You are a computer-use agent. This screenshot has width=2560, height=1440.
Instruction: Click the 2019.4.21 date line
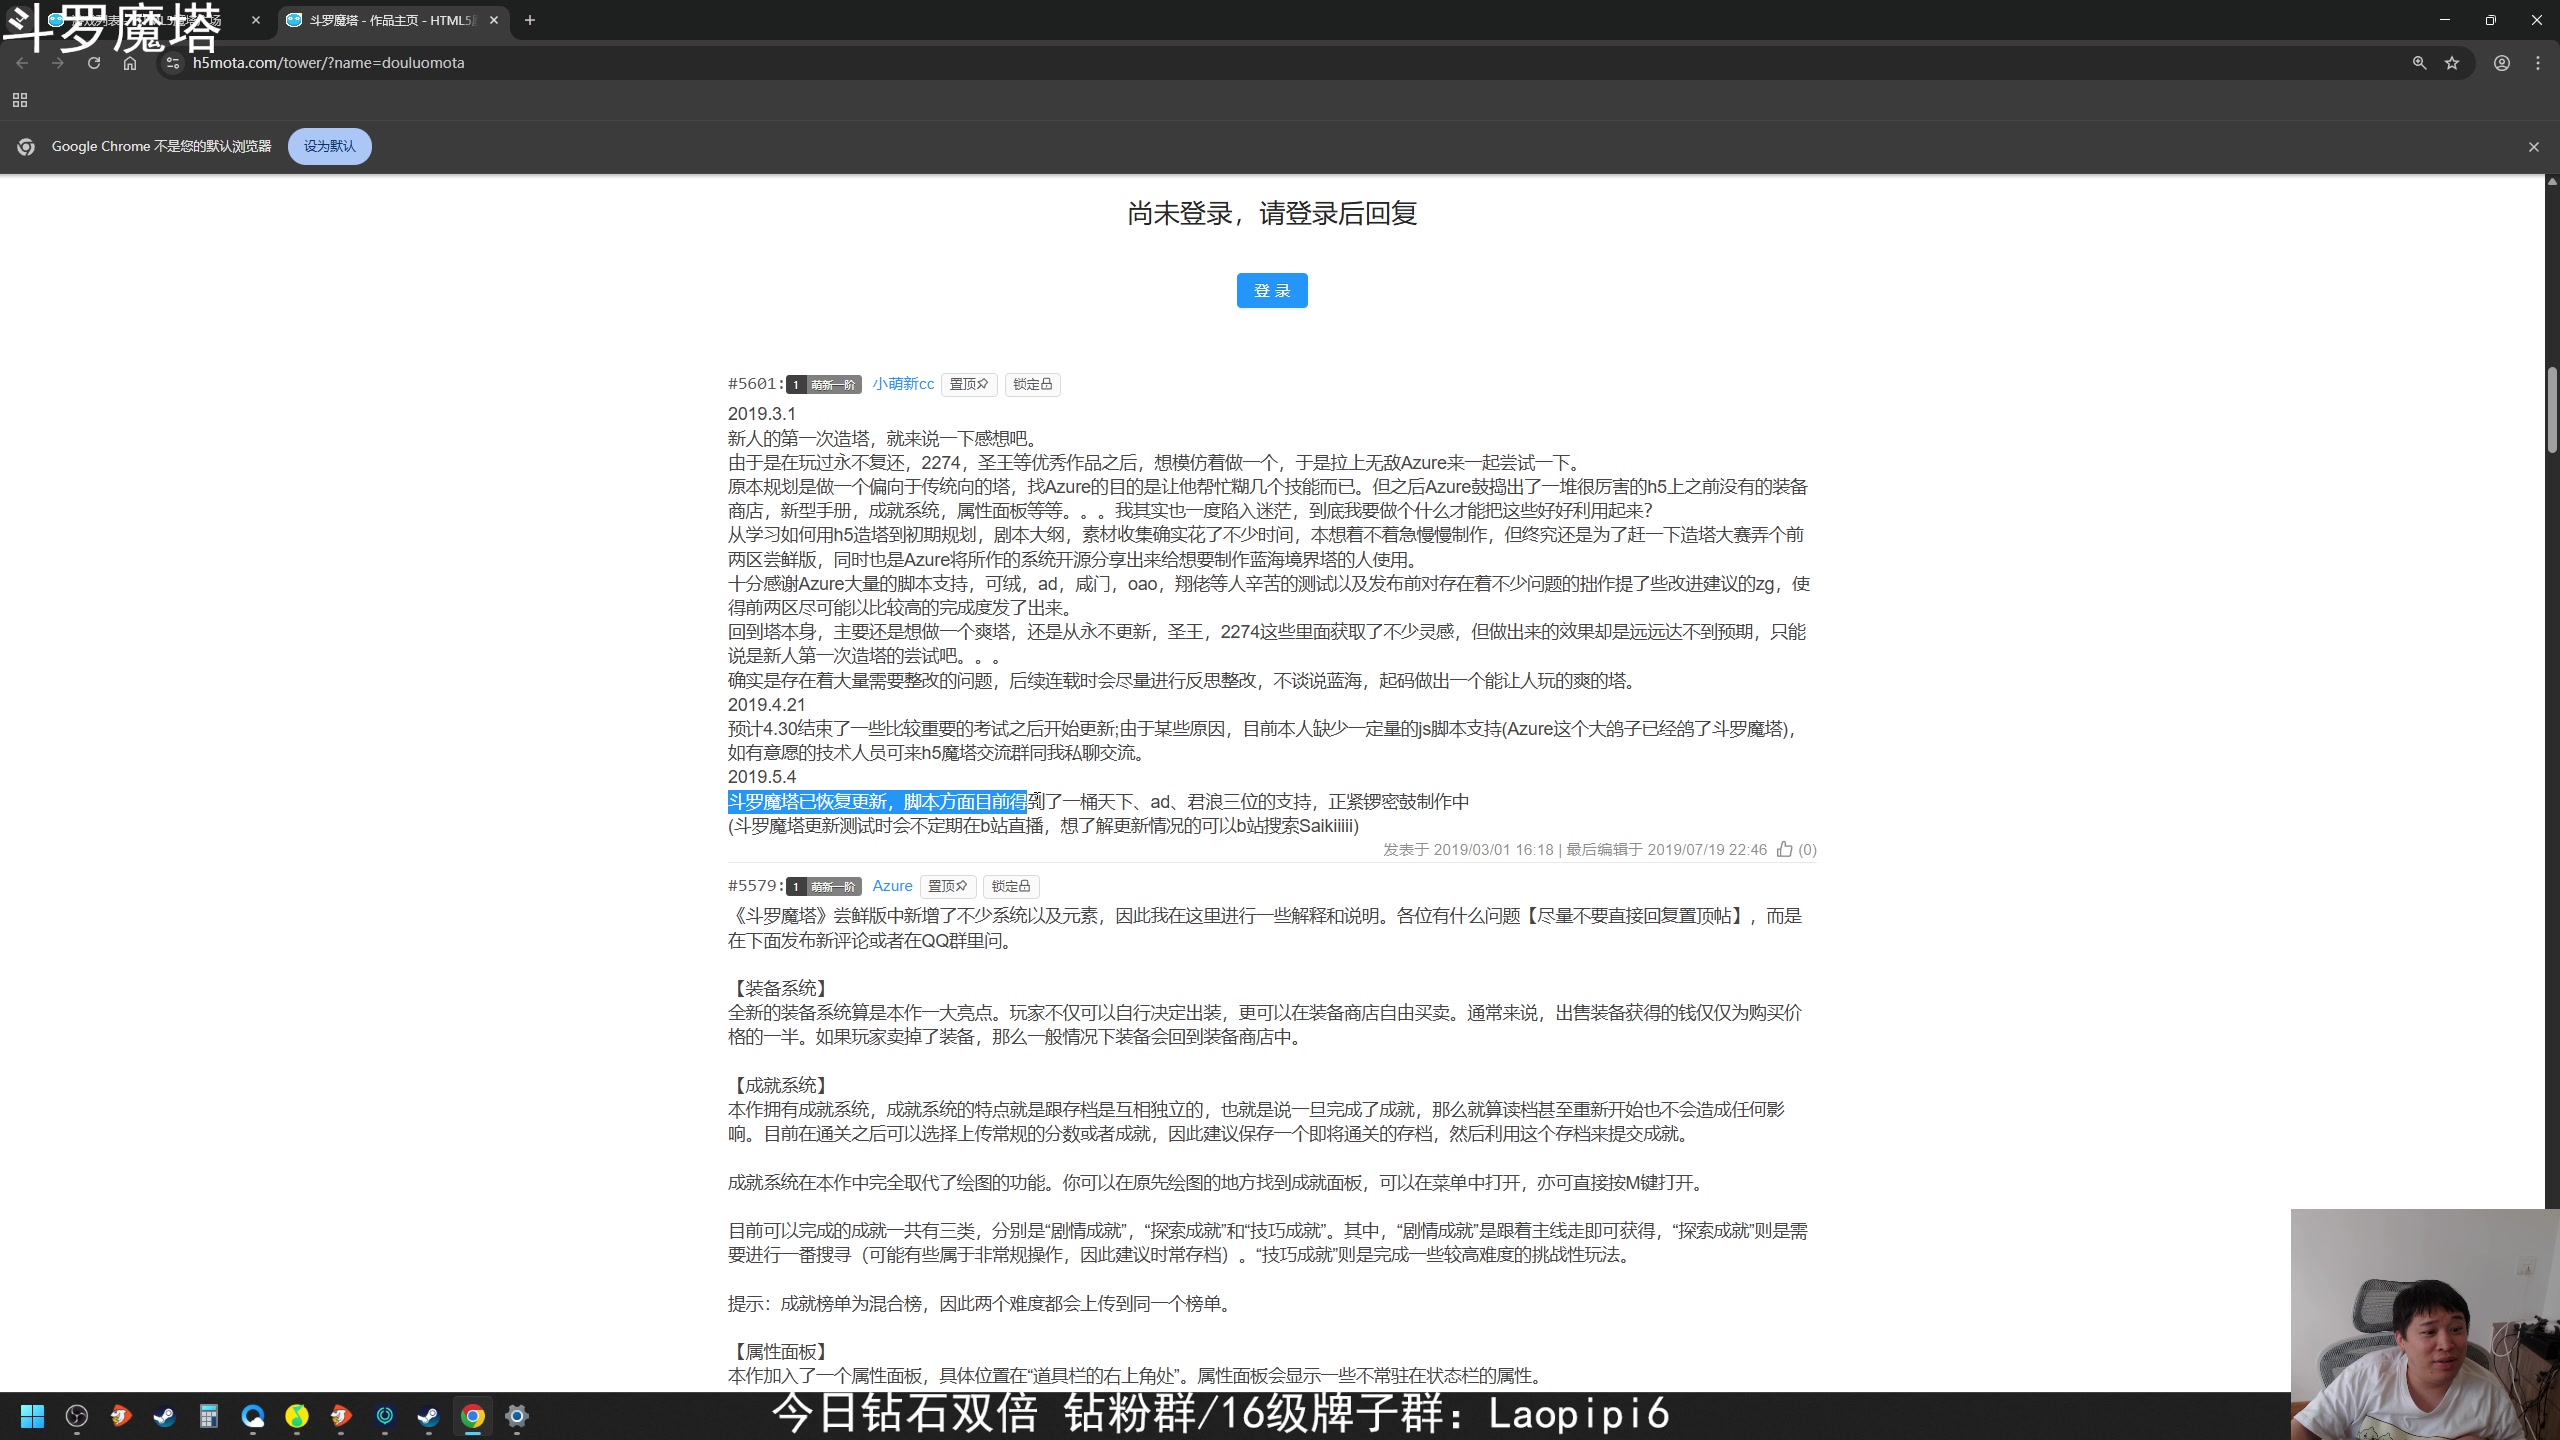point(766,705)
